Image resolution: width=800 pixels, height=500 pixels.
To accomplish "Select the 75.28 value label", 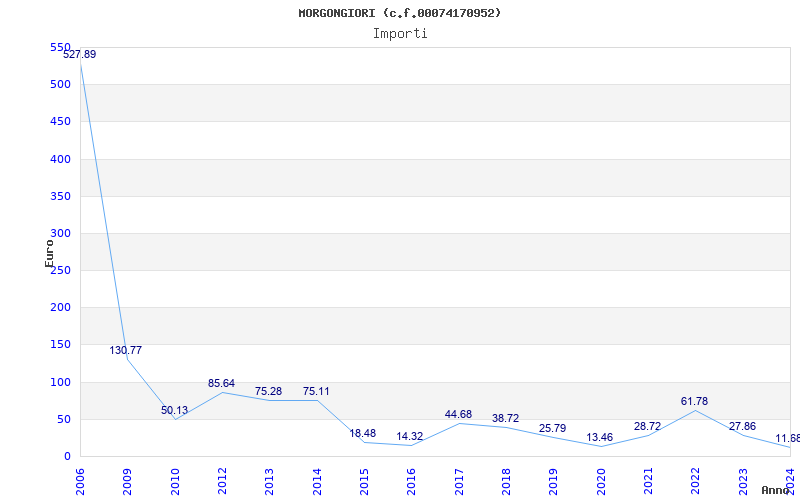I will [268, 391].
